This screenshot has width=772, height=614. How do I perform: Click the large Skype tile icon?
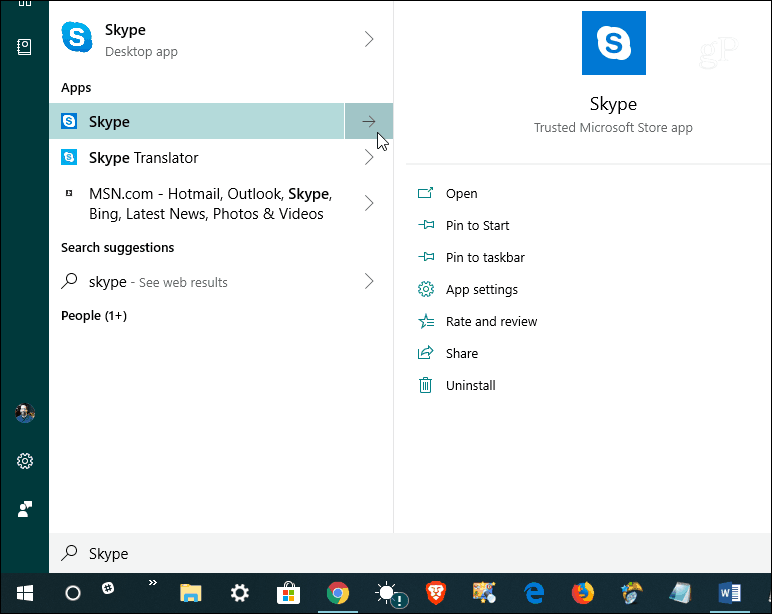pyautogui.click(x=613, y=43)
